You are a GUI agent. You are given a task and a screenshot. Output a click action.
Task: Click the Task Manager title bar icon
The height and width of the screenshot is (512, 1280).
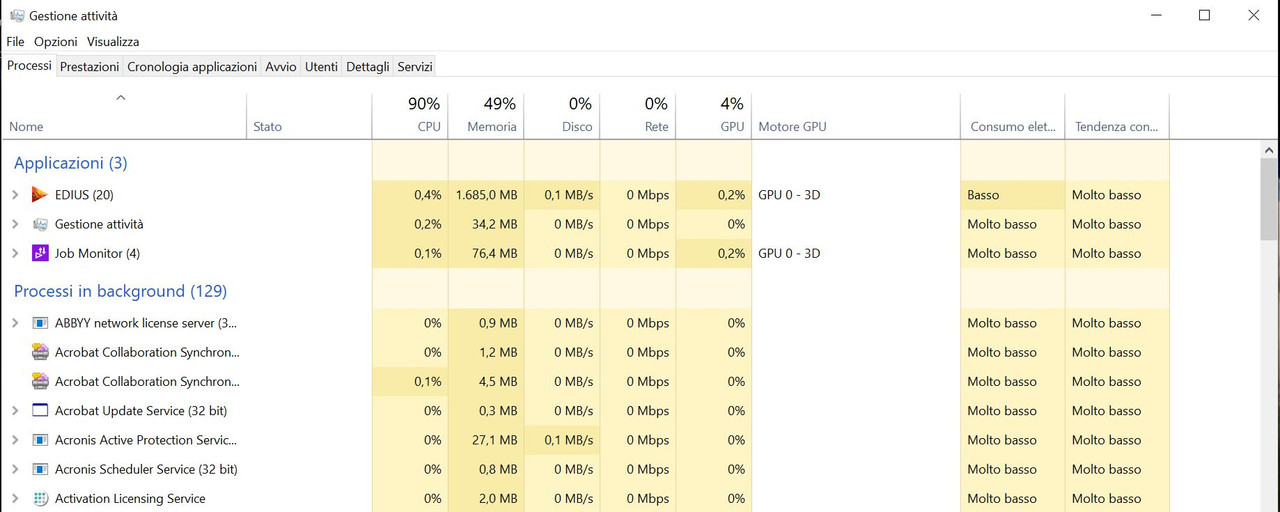pos(17,15)
